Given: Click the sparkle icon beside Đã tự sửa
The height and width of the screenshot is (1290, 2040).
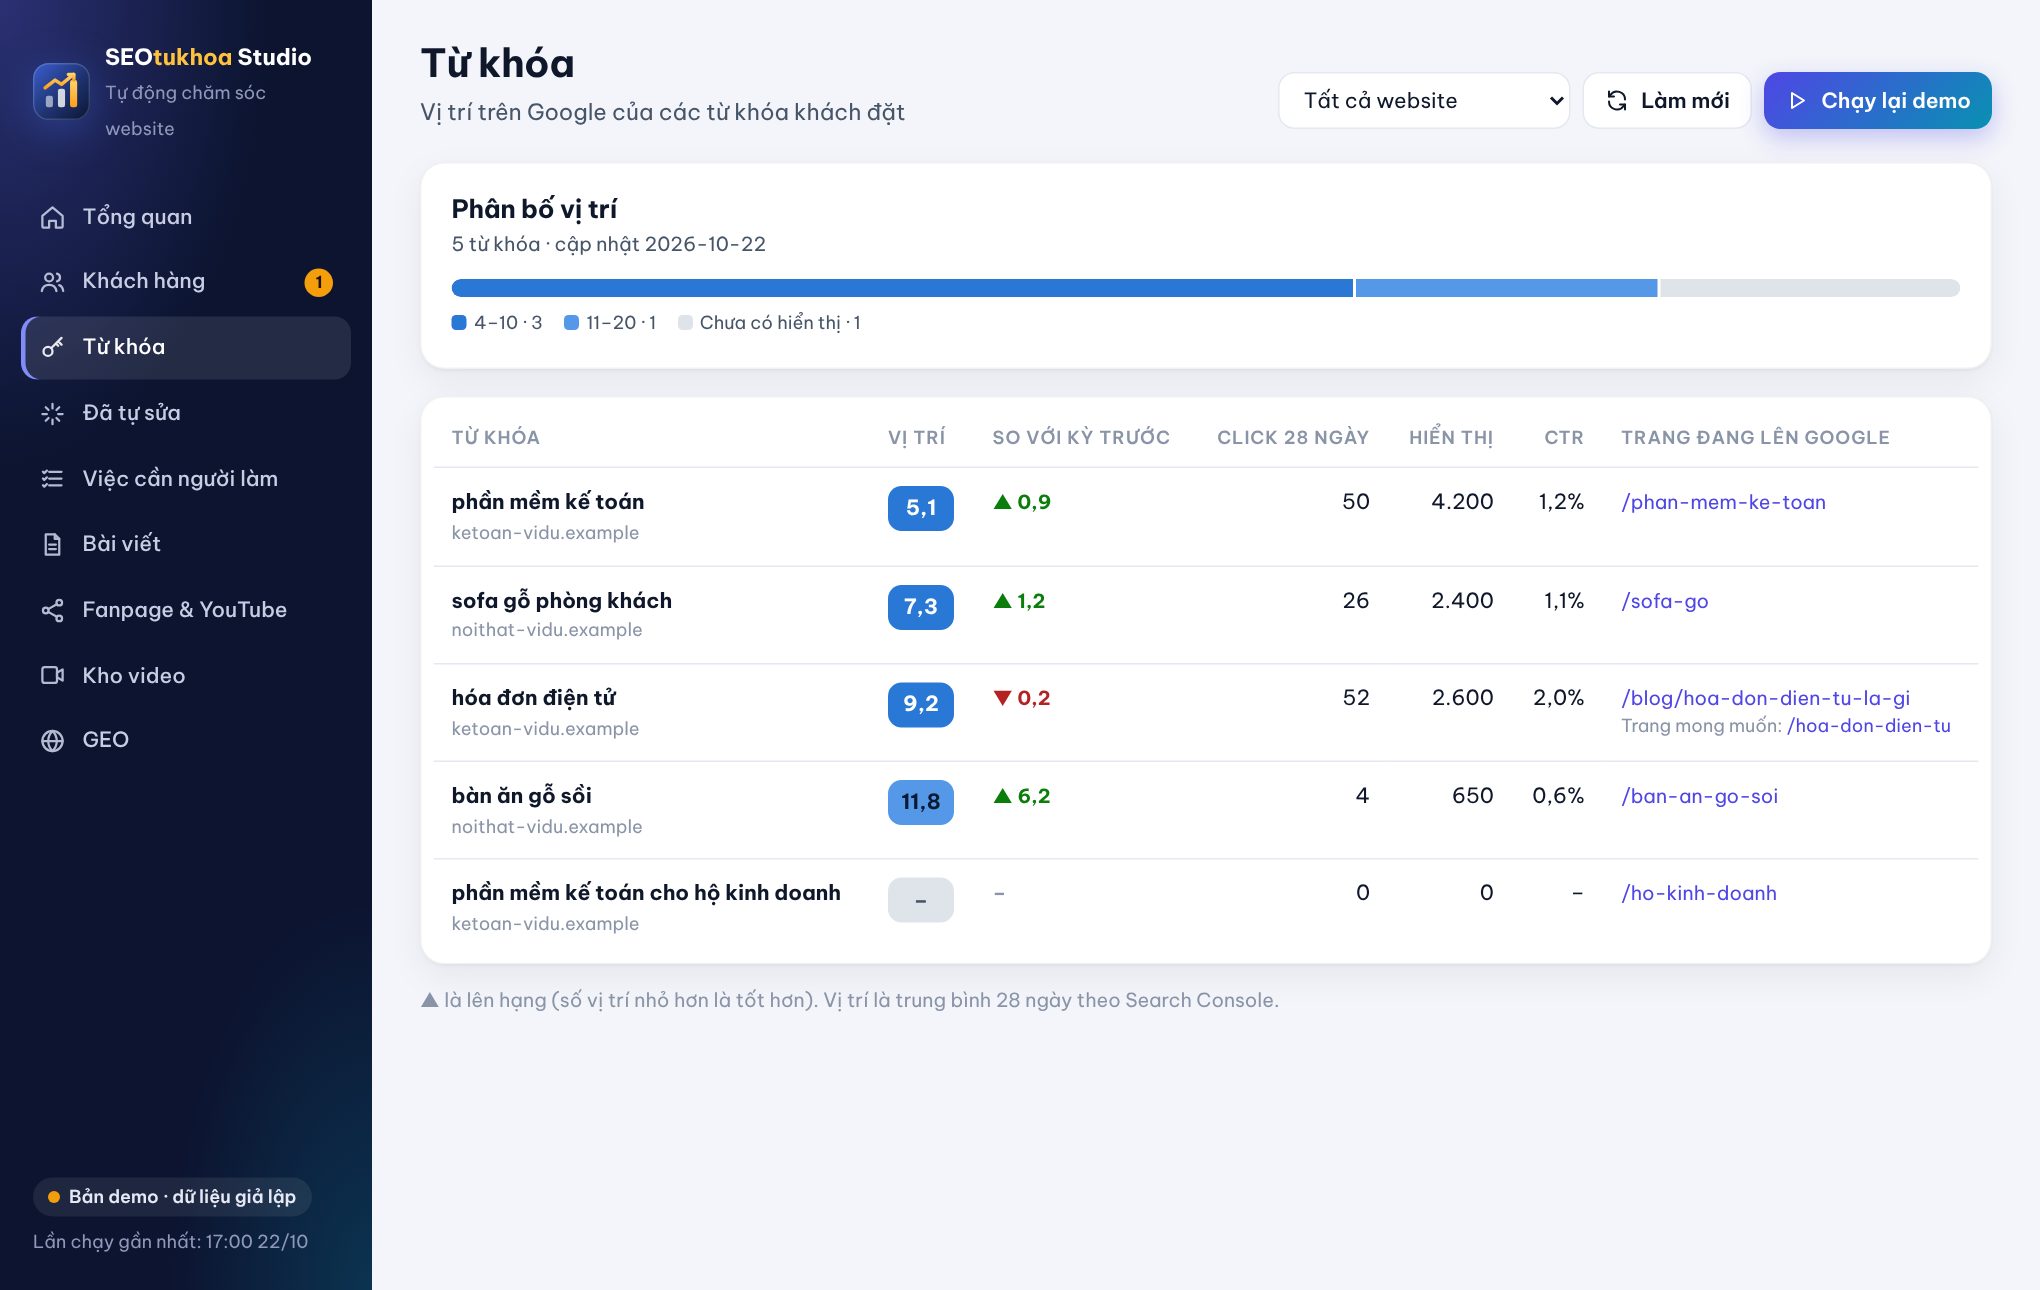Looking at the screenshot, I should (x=52, y=413).
